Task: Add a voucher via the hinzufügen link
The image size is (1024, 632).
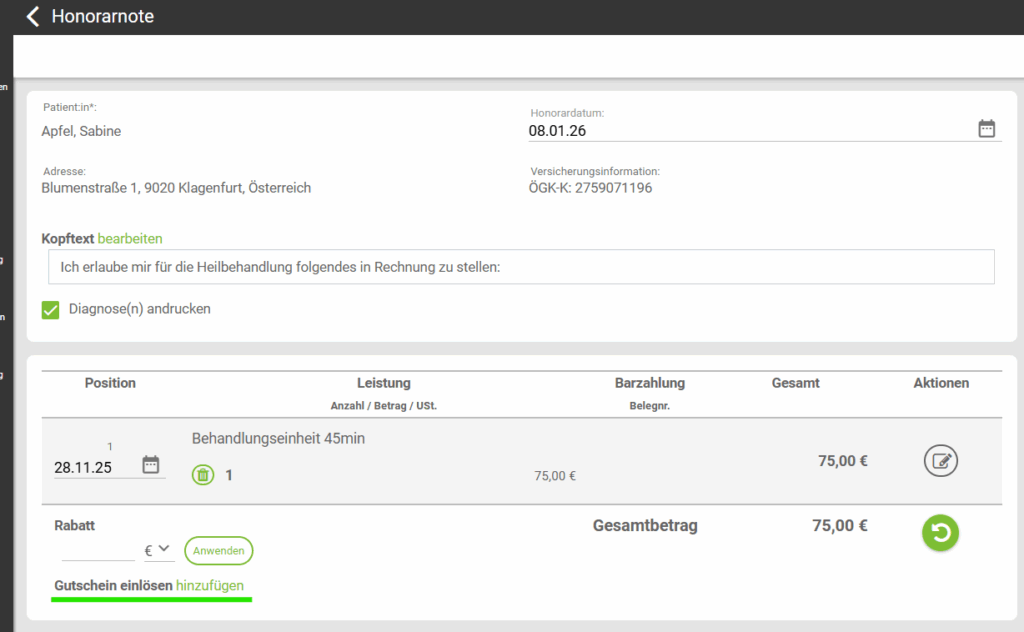Action: [x=209, y=586]
